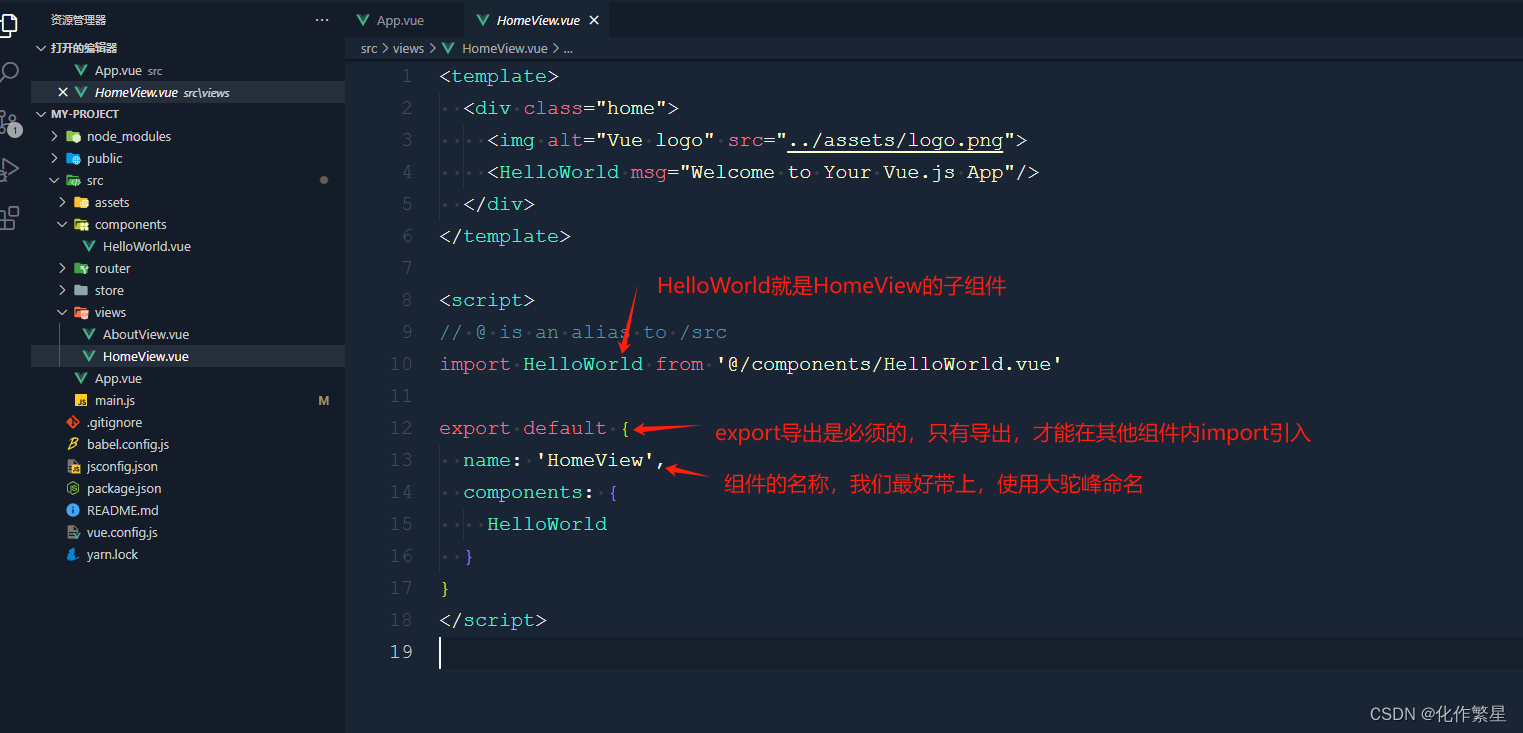Click the .gitignore git file icon
Screen dimensions: 1523x733
point(73,422)
